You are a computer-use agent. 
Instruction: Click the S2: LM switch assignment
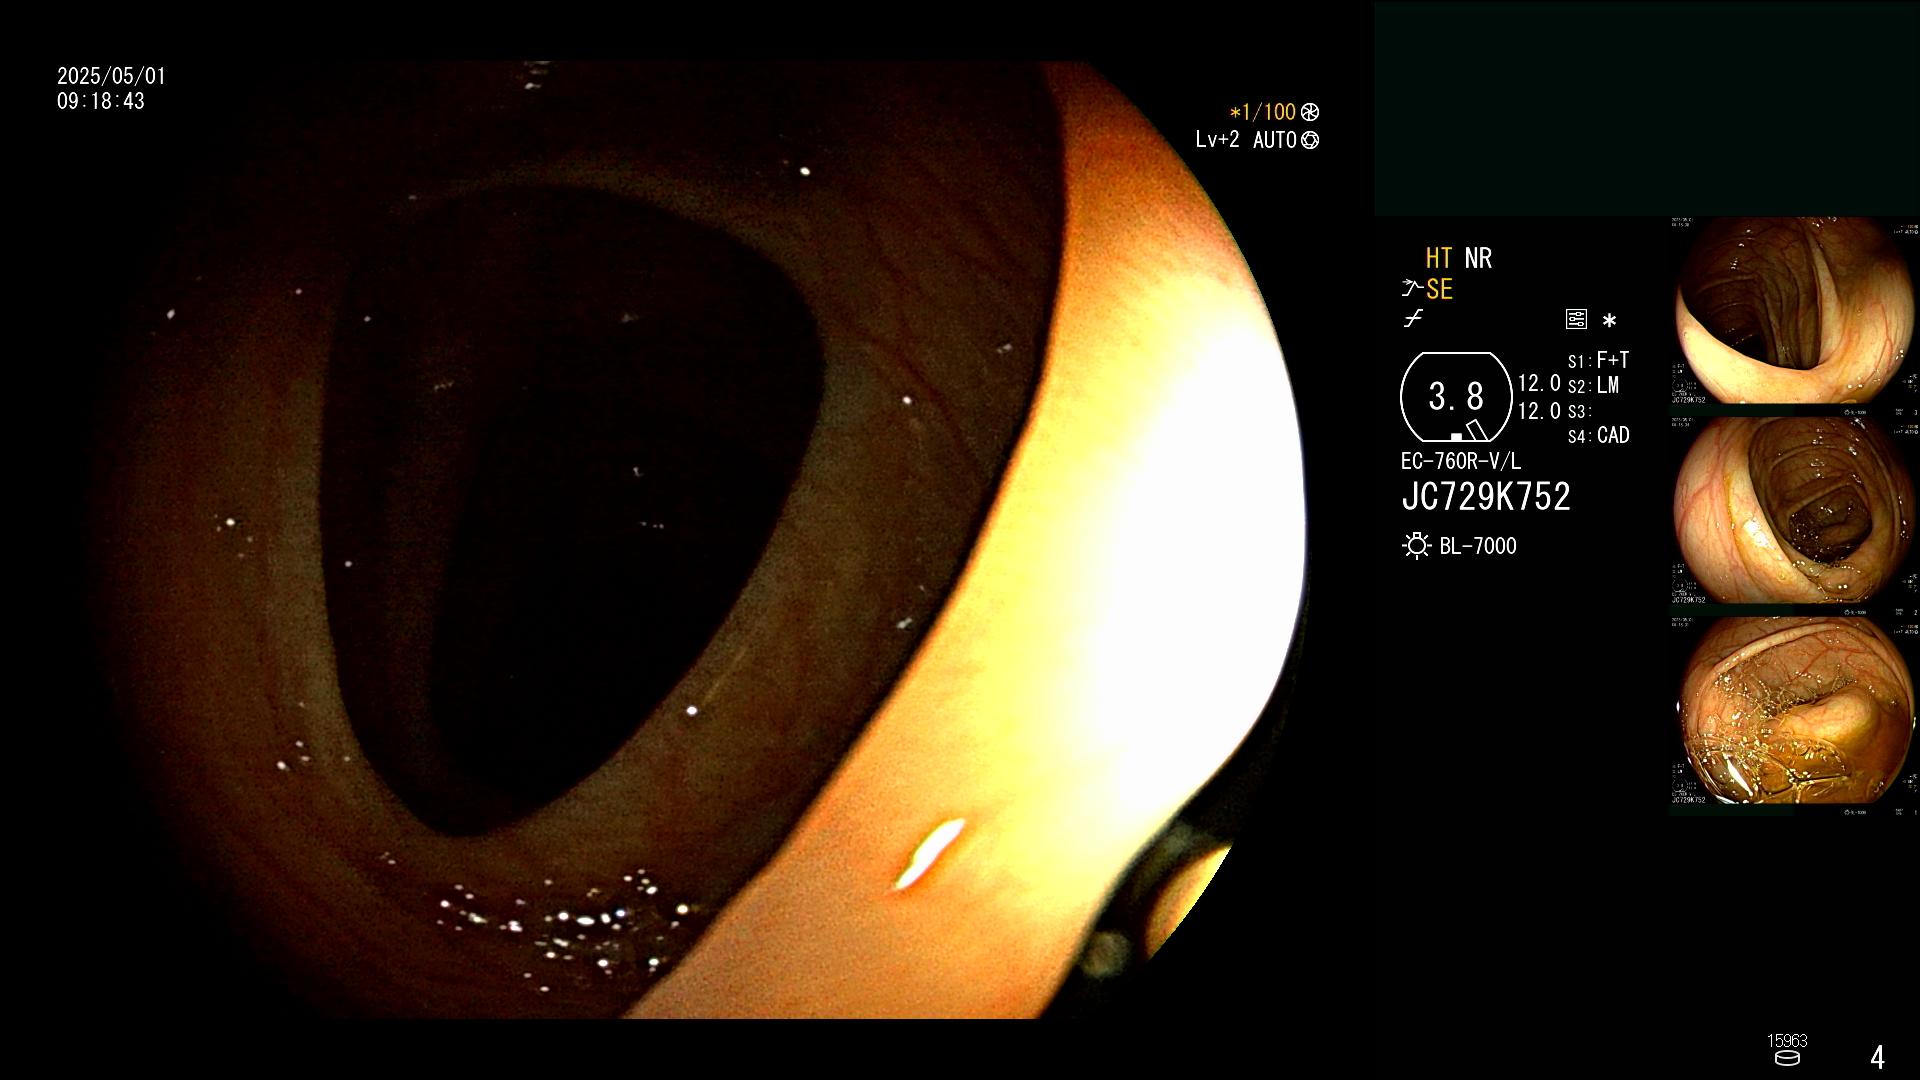coord(1593,385)
